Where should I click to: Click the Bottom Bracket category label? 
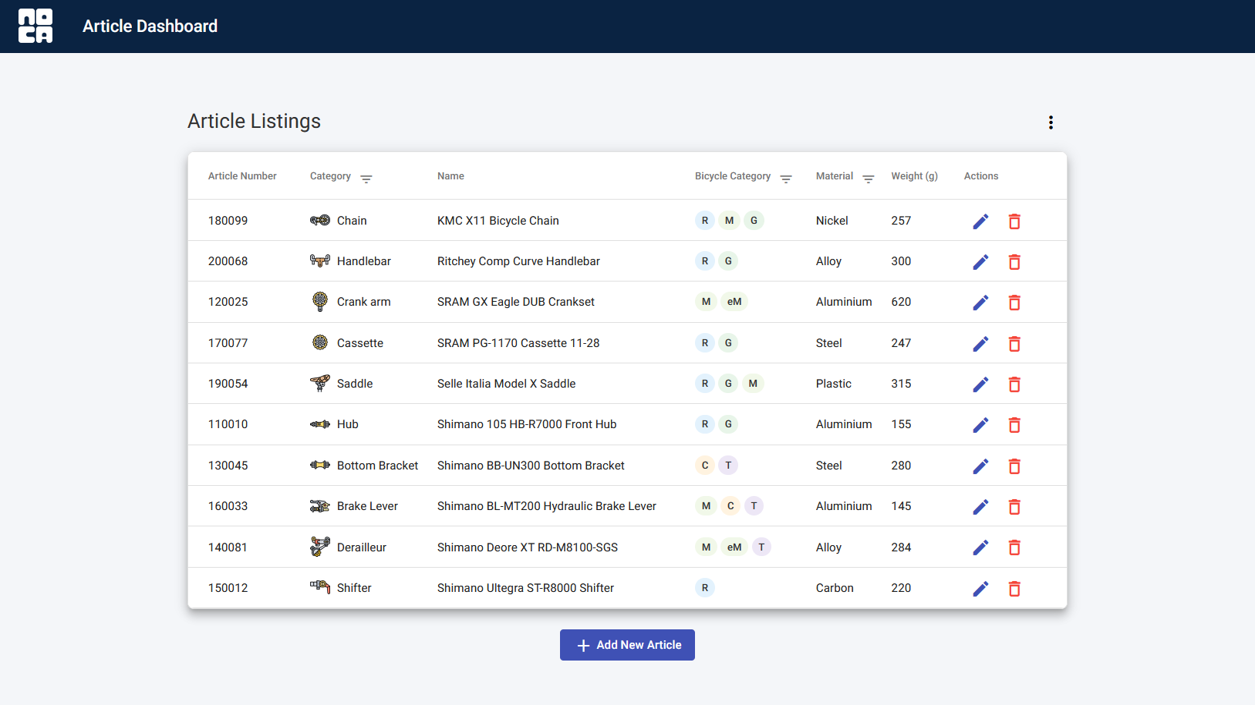(377, 466)
